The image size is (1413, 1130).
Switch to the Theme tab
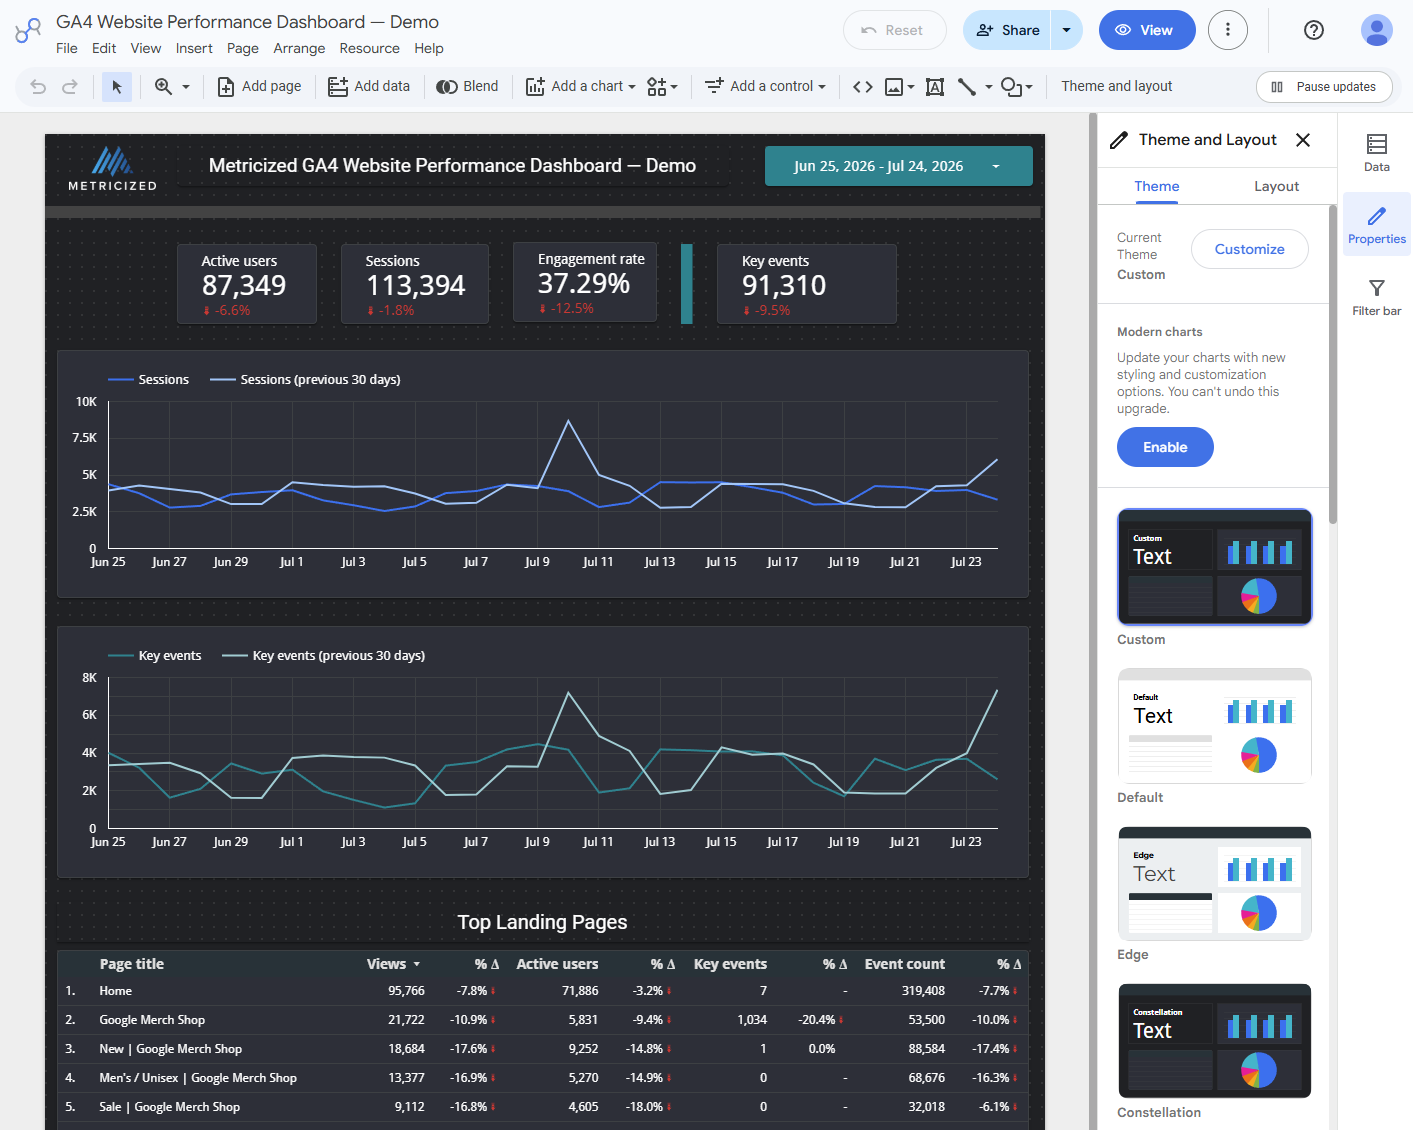(x=1157, y=186)
